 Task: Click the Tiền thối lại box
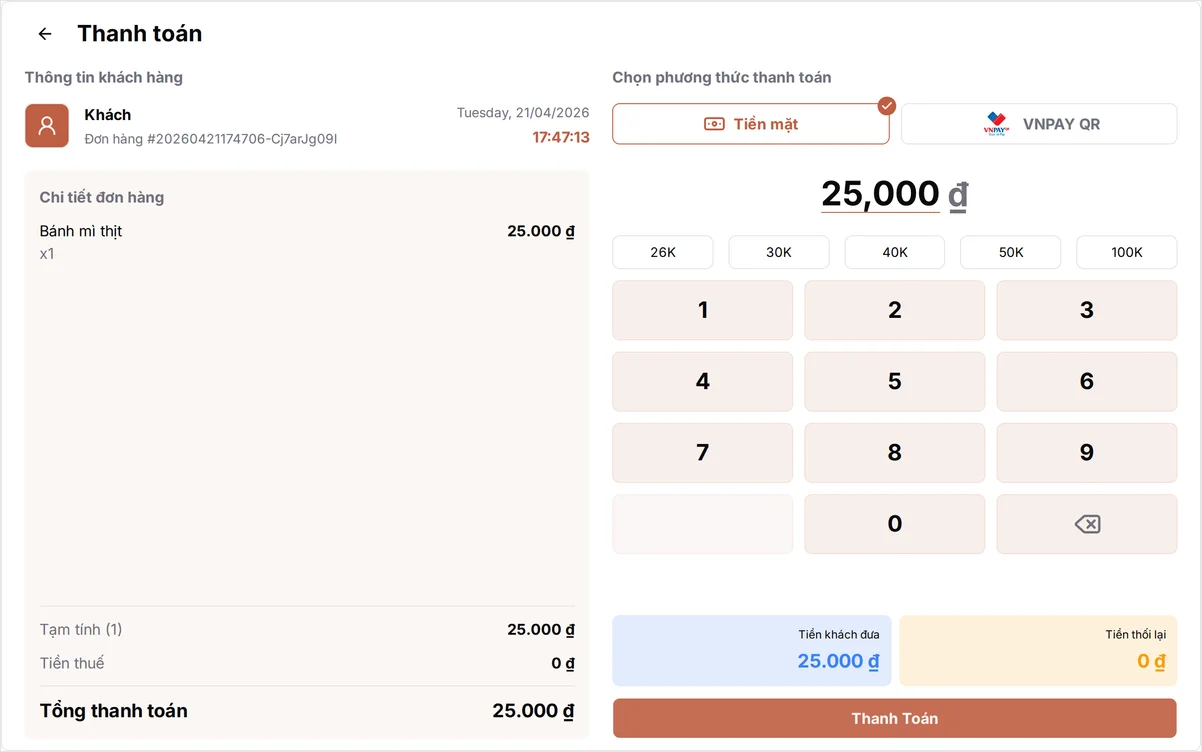[x=1038, y=650]
